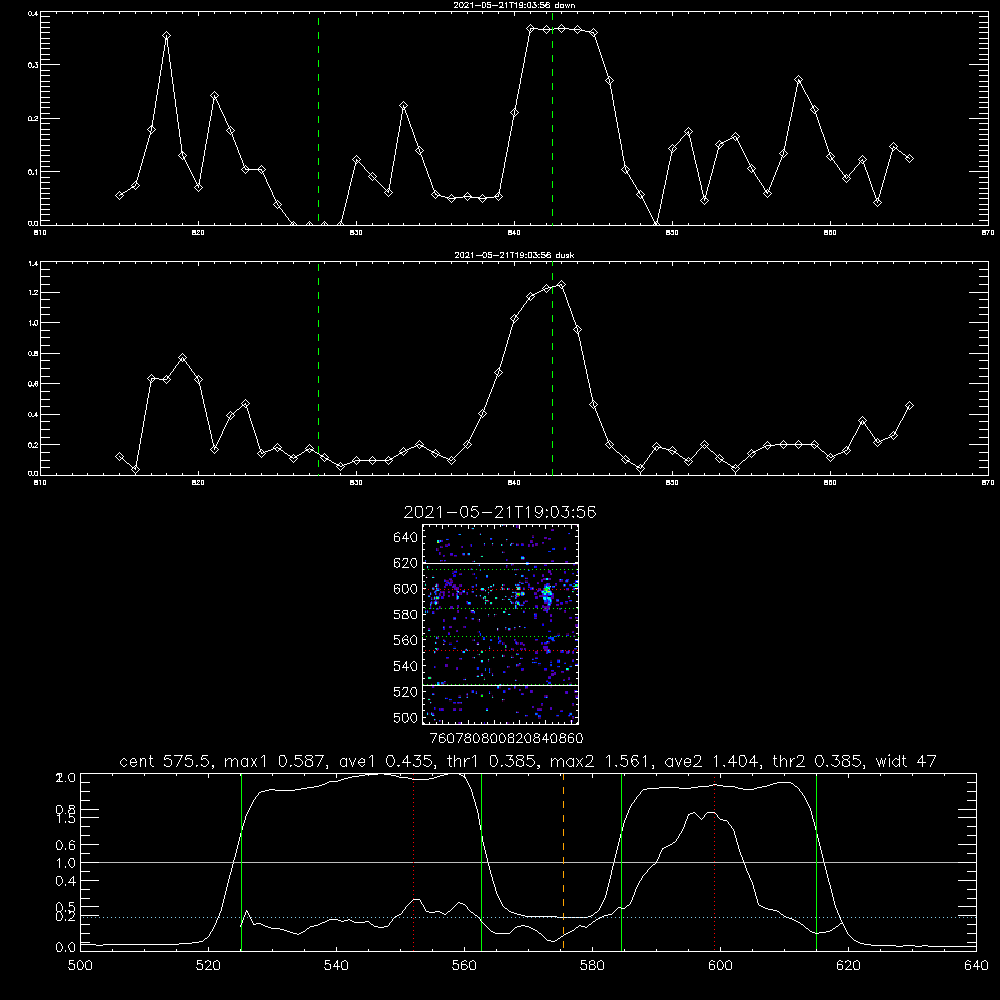Viewport: 1000px width, 1000px height.
Task: Click the heatmap y-axis label 640
Action: 406,538
